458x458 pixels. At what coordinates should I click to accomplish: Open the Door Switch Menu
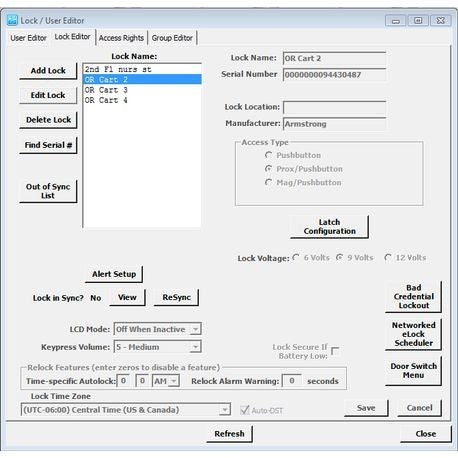(x=413, y=371)
